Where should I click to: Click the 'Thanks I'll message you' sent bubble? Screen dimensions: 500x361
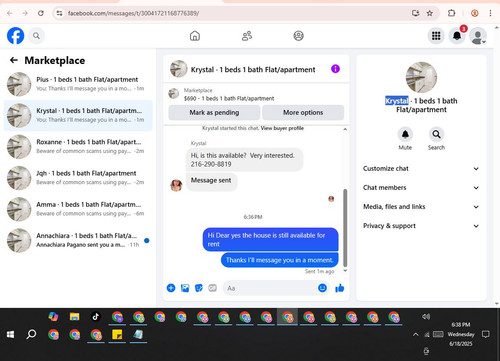[x=279, y=260]
